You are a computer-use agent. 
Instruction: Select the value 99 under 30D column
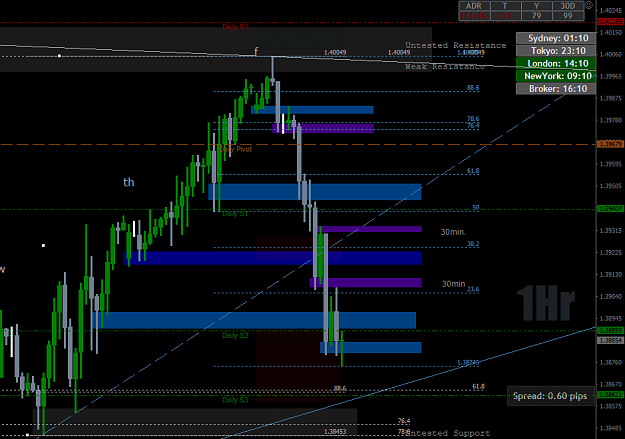pyautogui.click(x=568, y=16)
